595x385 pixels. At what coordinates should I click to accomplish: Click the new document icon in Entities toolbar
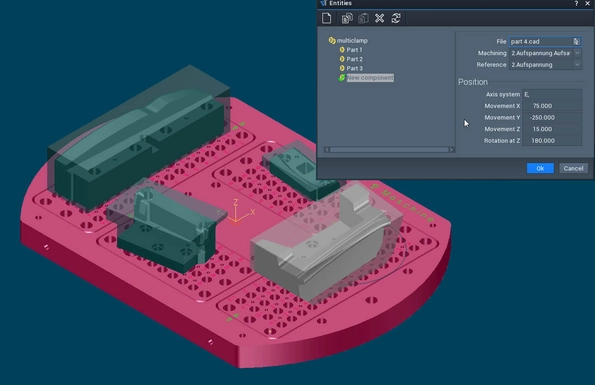point(327,18)
